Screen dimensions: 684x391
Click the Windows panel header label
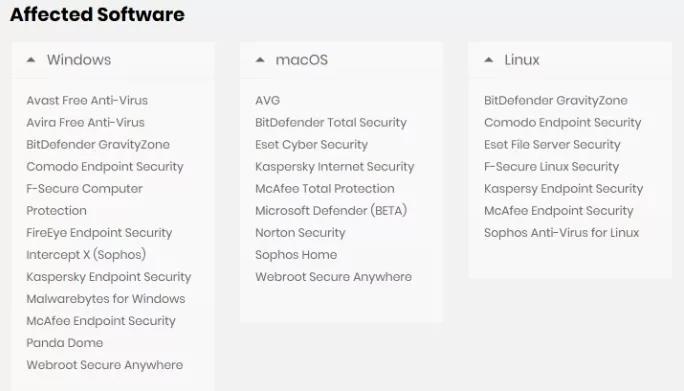tap(79, 60)
